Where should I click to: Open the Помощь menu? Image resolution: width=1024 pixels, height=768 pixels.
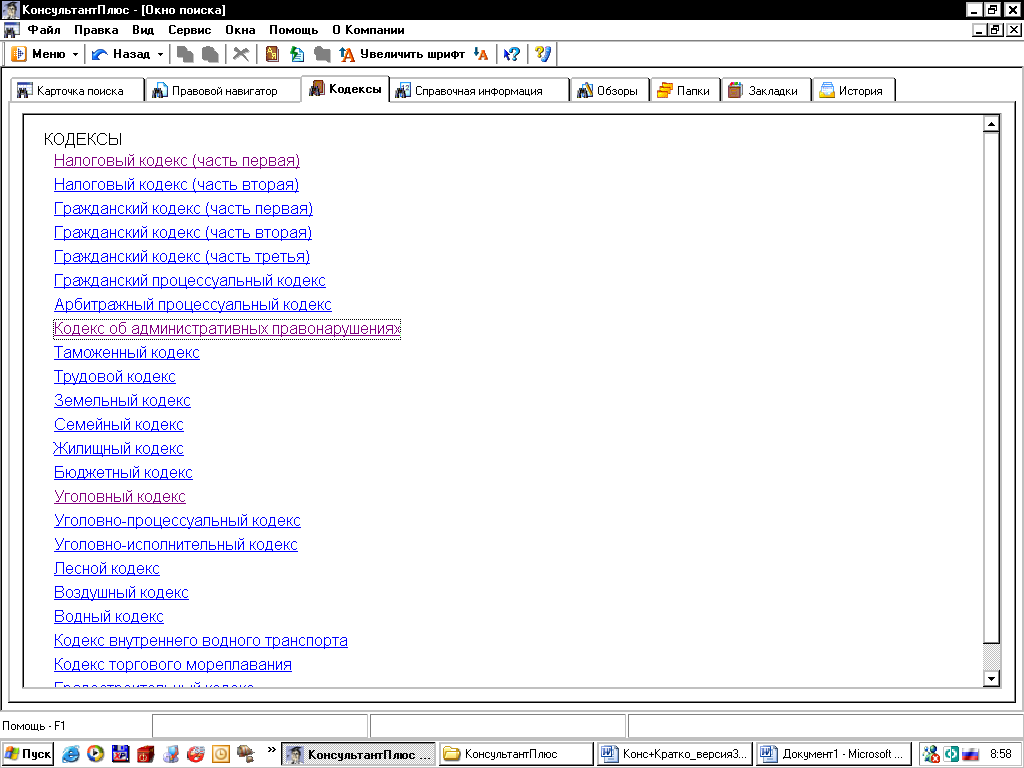(293, 30)
